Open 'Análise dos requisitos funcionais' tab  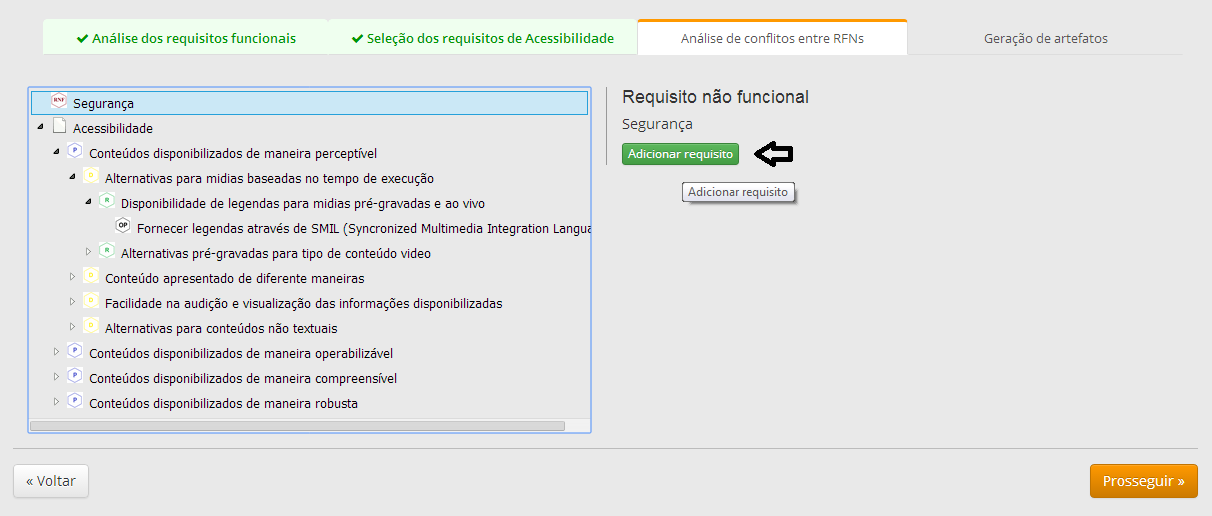point(186,38)
